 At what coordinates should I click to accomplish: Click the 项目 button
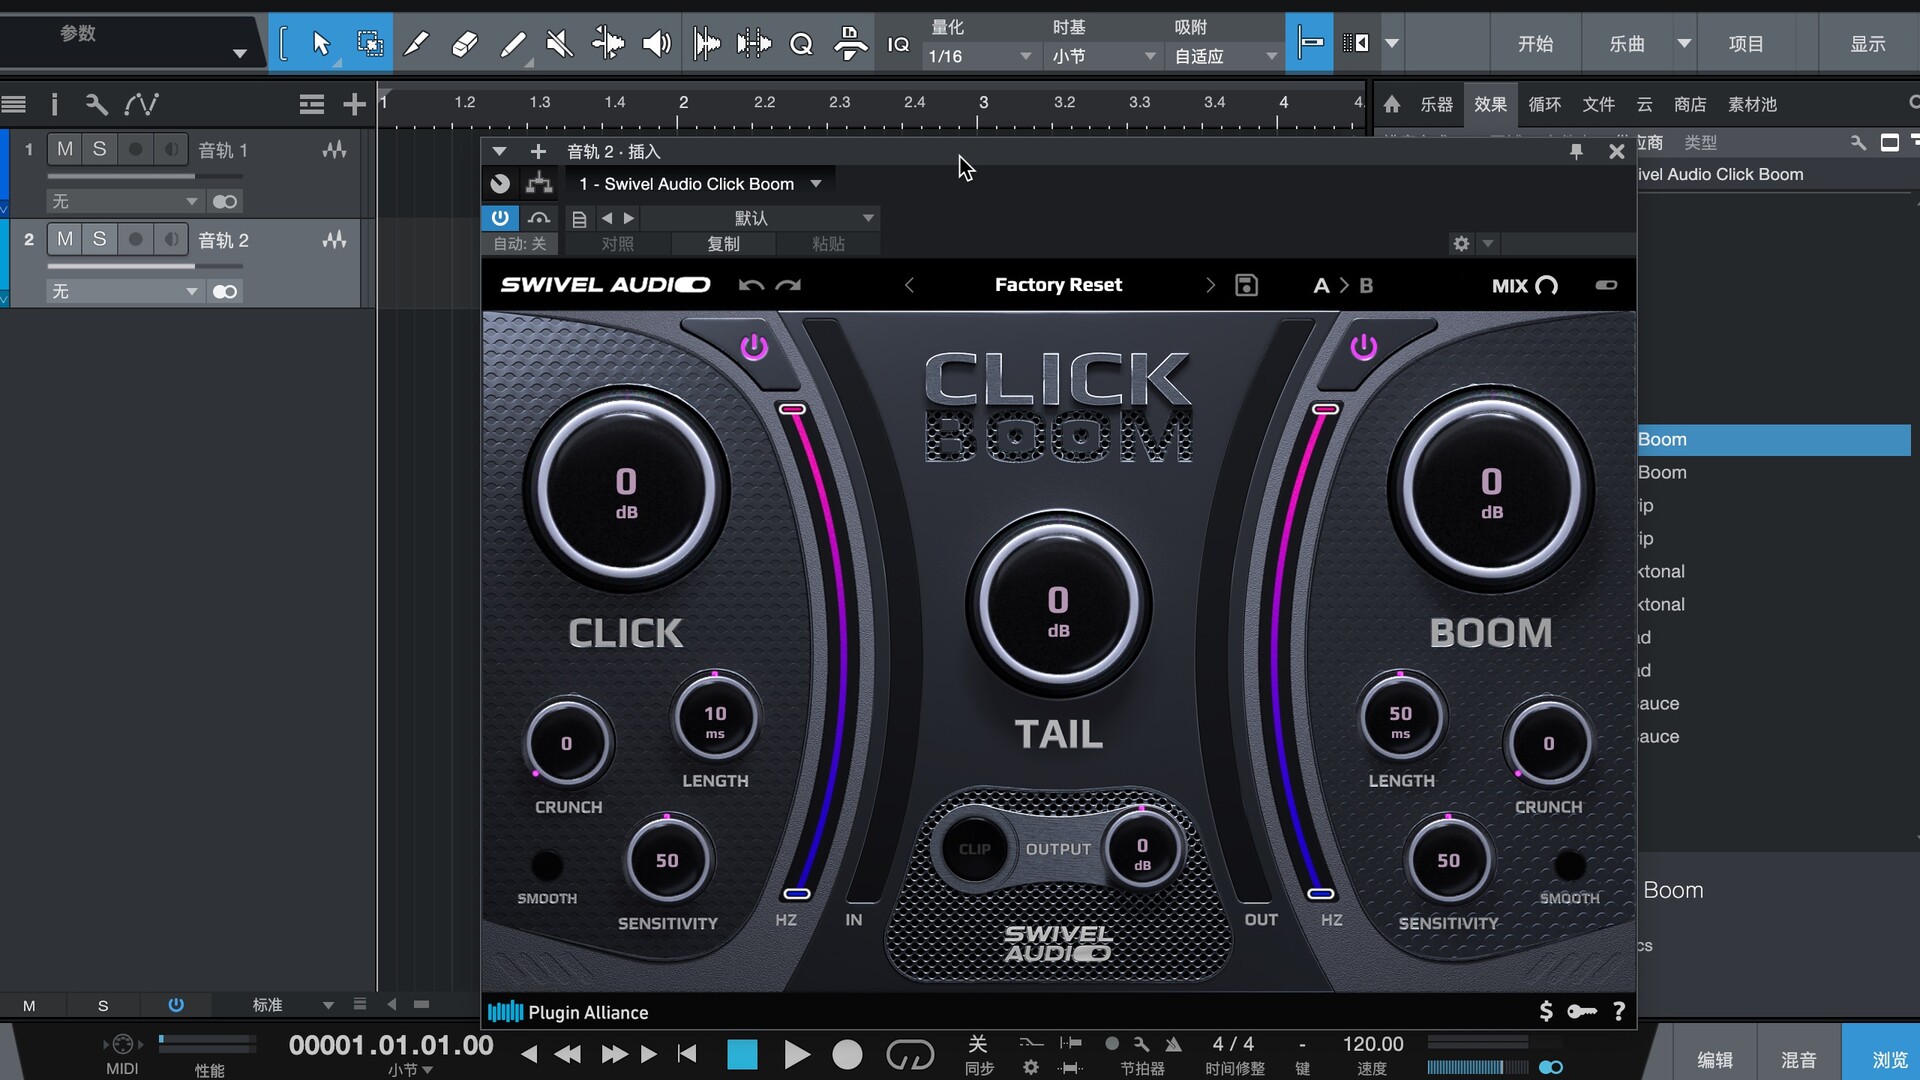click(x=1746, y=43)
